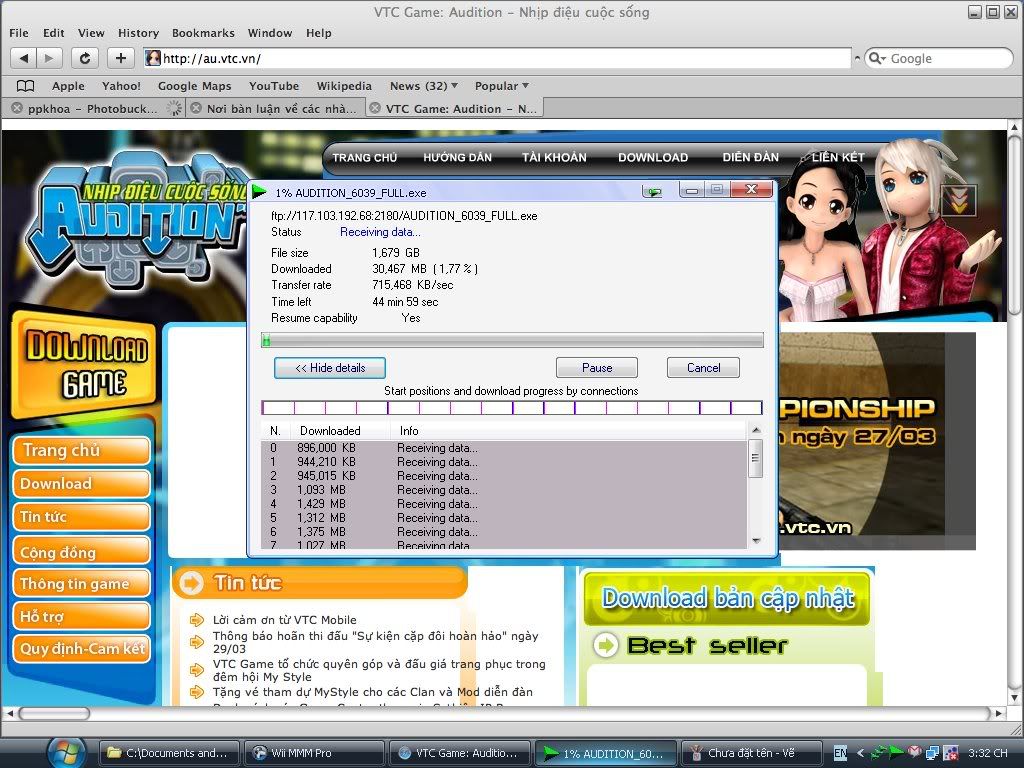The height and width of the screenshot is (768, 1024).
Task: Open the Edit menu
Action: pyautogui.click(x=54, y=33)
